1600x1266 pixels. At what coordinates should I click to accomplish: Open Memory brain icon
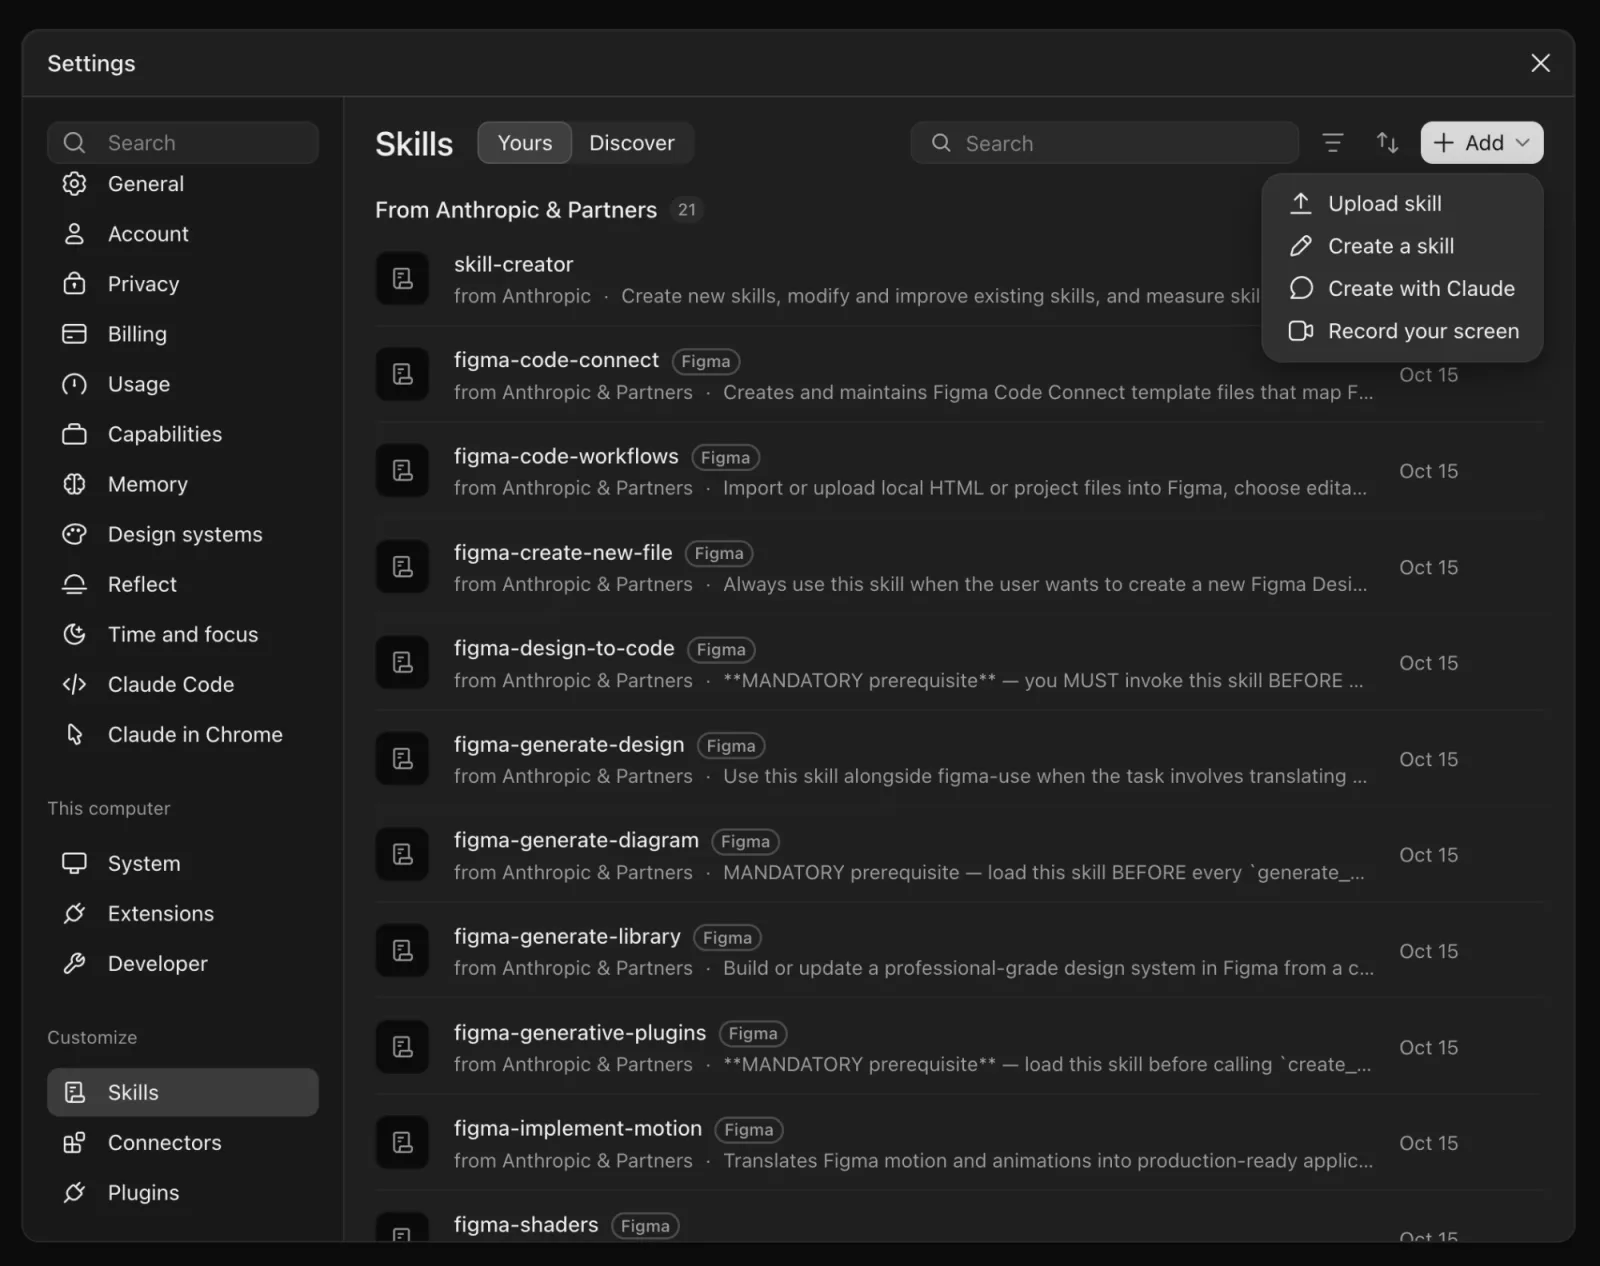click(75, 484)
